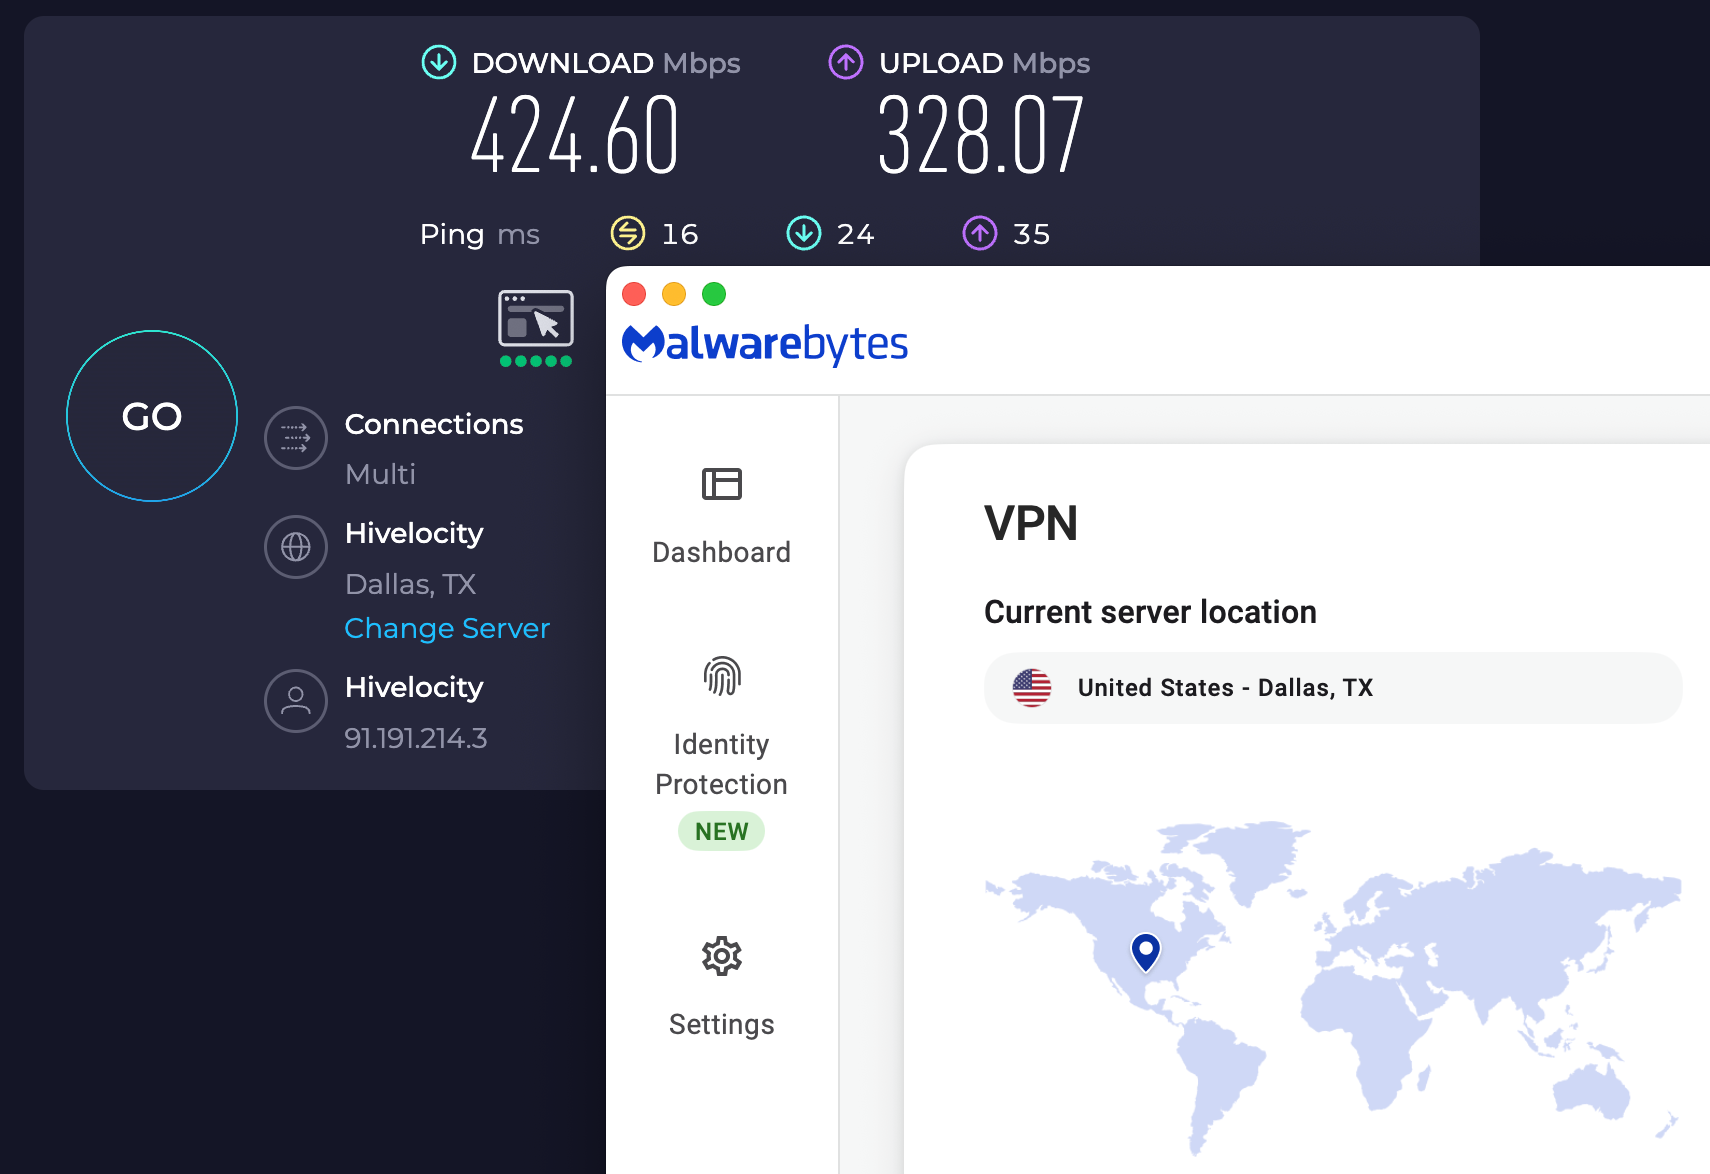Image resolution: width=1710 pixels, height=1174 pixels.
Task: Start speed test with GO button
Action: 152,416
